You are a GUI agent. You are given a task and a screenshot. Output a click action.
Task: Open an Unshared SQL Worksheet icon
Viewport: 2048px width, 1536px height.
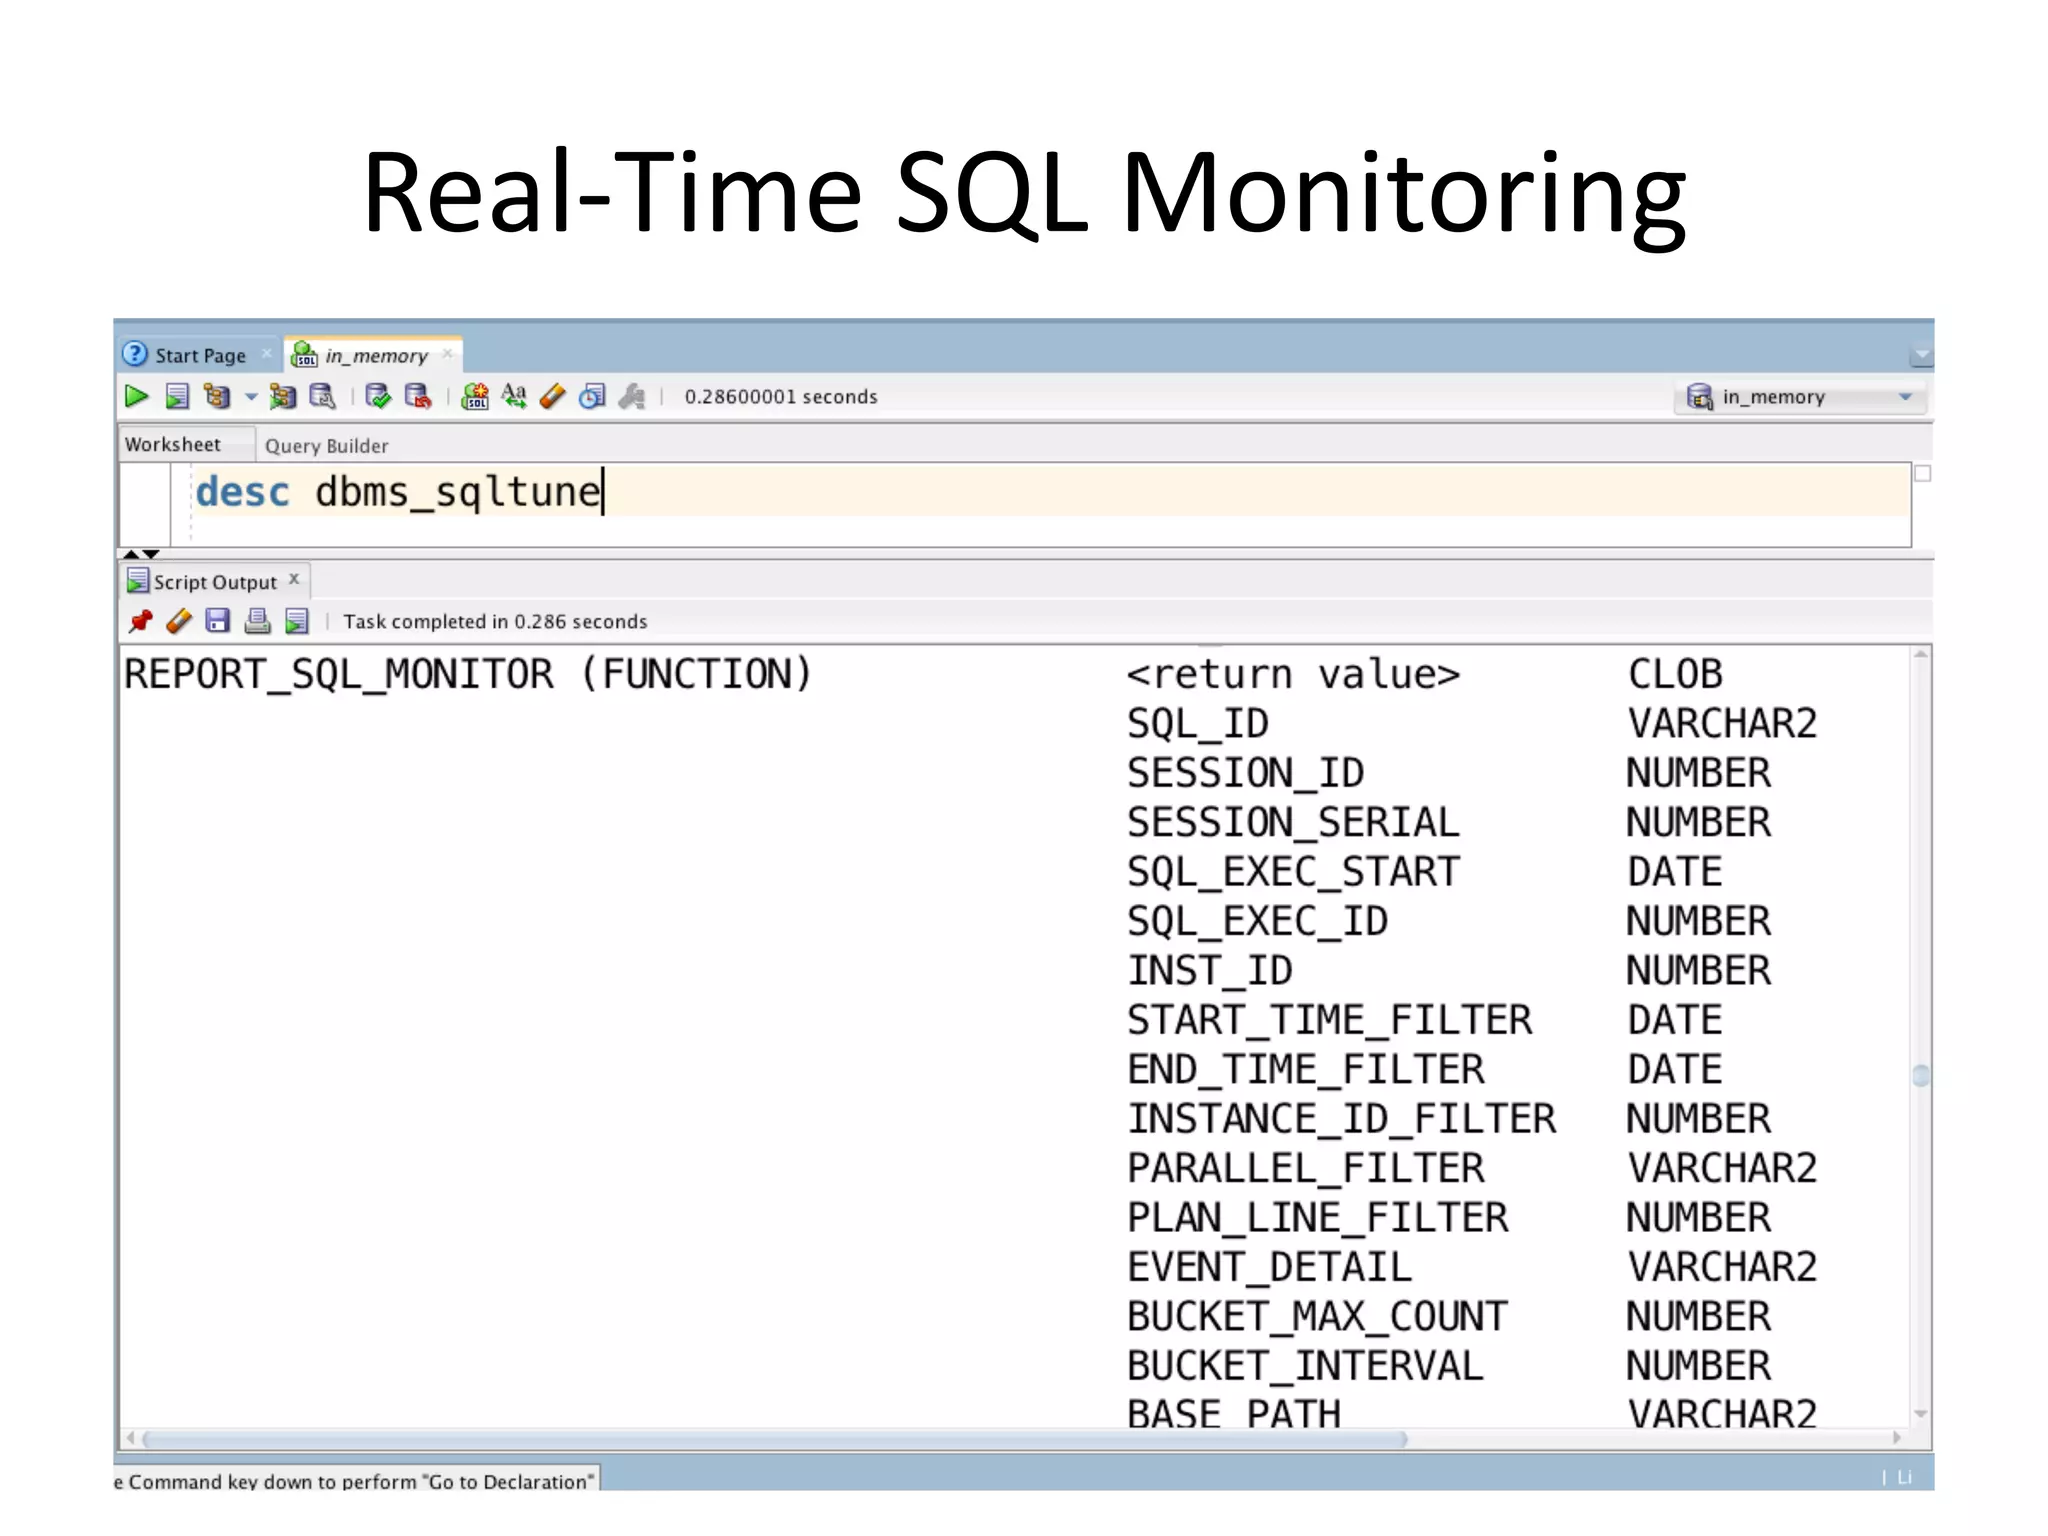[x=475, y=397]
